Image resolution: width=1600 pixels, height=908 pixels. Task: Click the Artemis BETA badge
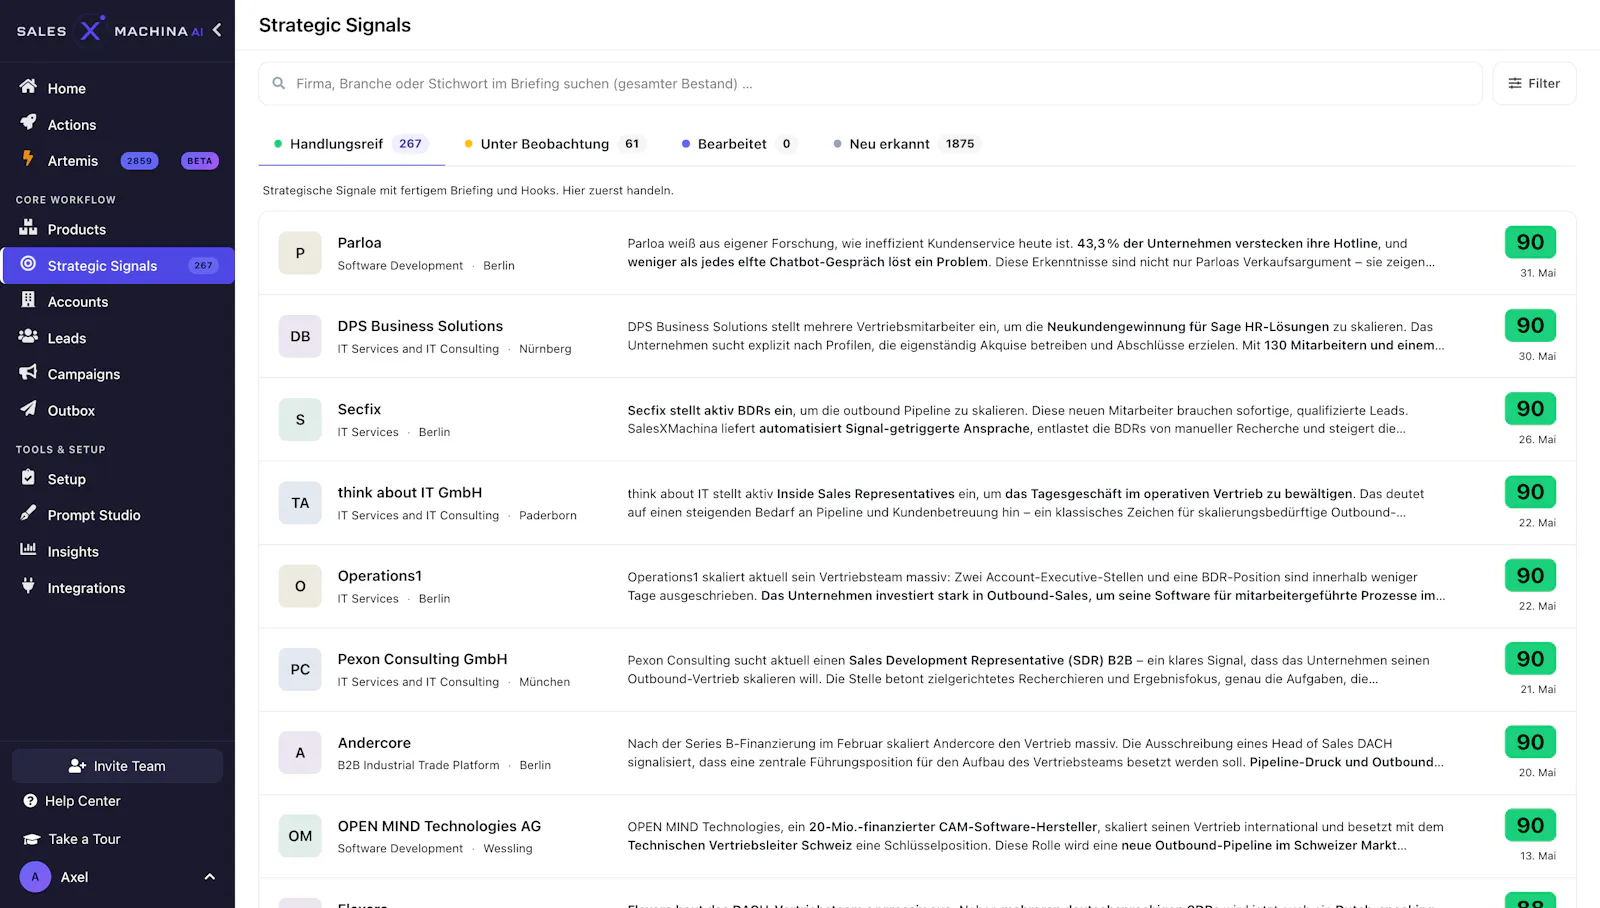[x=200, y=161]
